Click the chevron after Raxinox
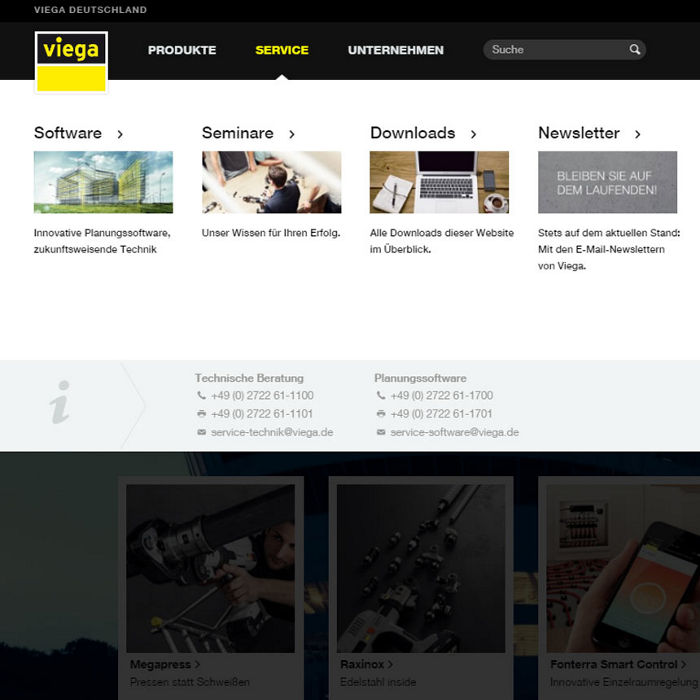This screenshot has width=700, height=700. (390, 664)
